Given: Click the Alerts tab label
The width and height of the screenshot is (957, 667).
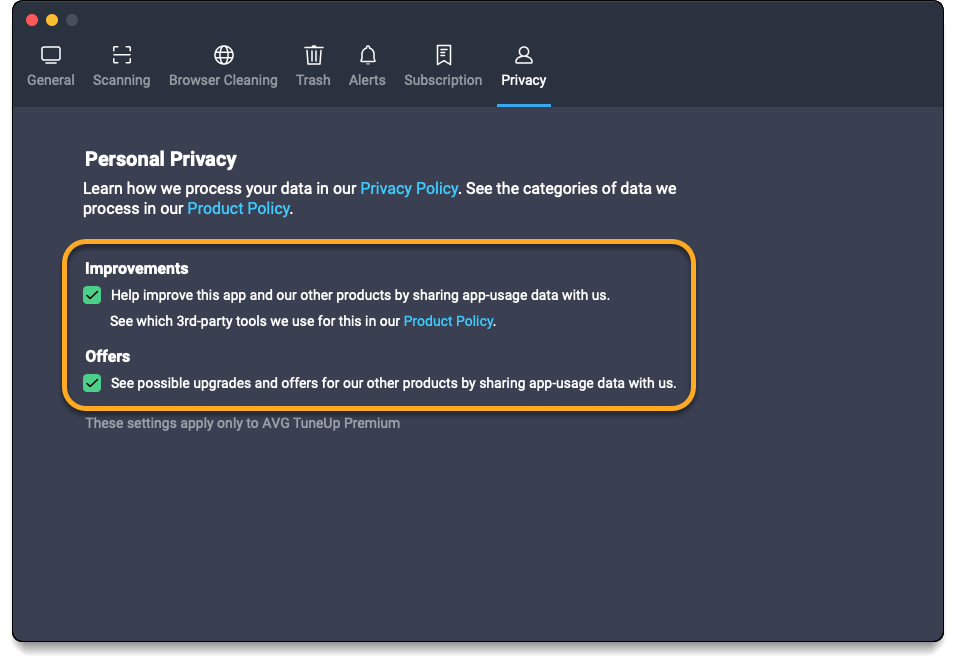Looking at the screenshot, I should click(367, 80).
